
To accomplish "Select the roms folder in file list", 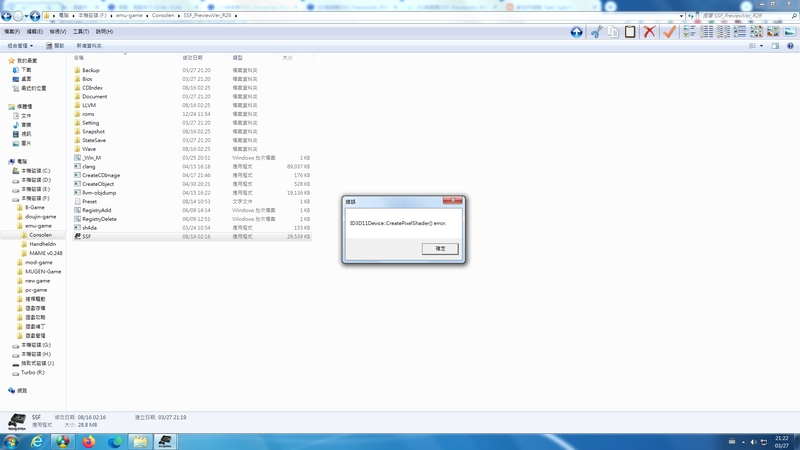I will (x=88, y=114).
